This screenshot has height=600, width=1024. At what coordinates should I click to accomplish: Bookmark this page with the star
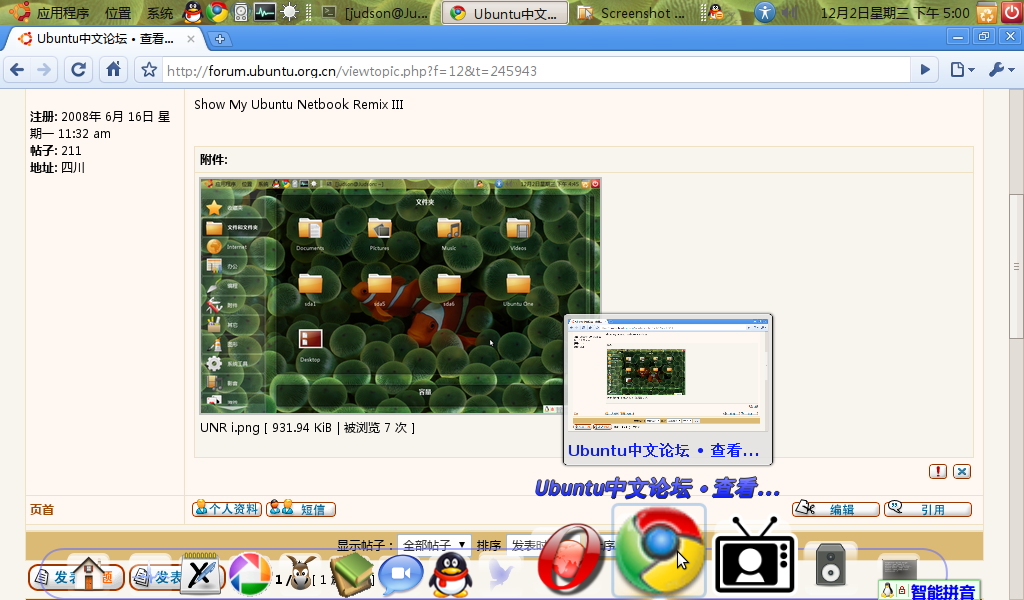(x=150, y=70)
